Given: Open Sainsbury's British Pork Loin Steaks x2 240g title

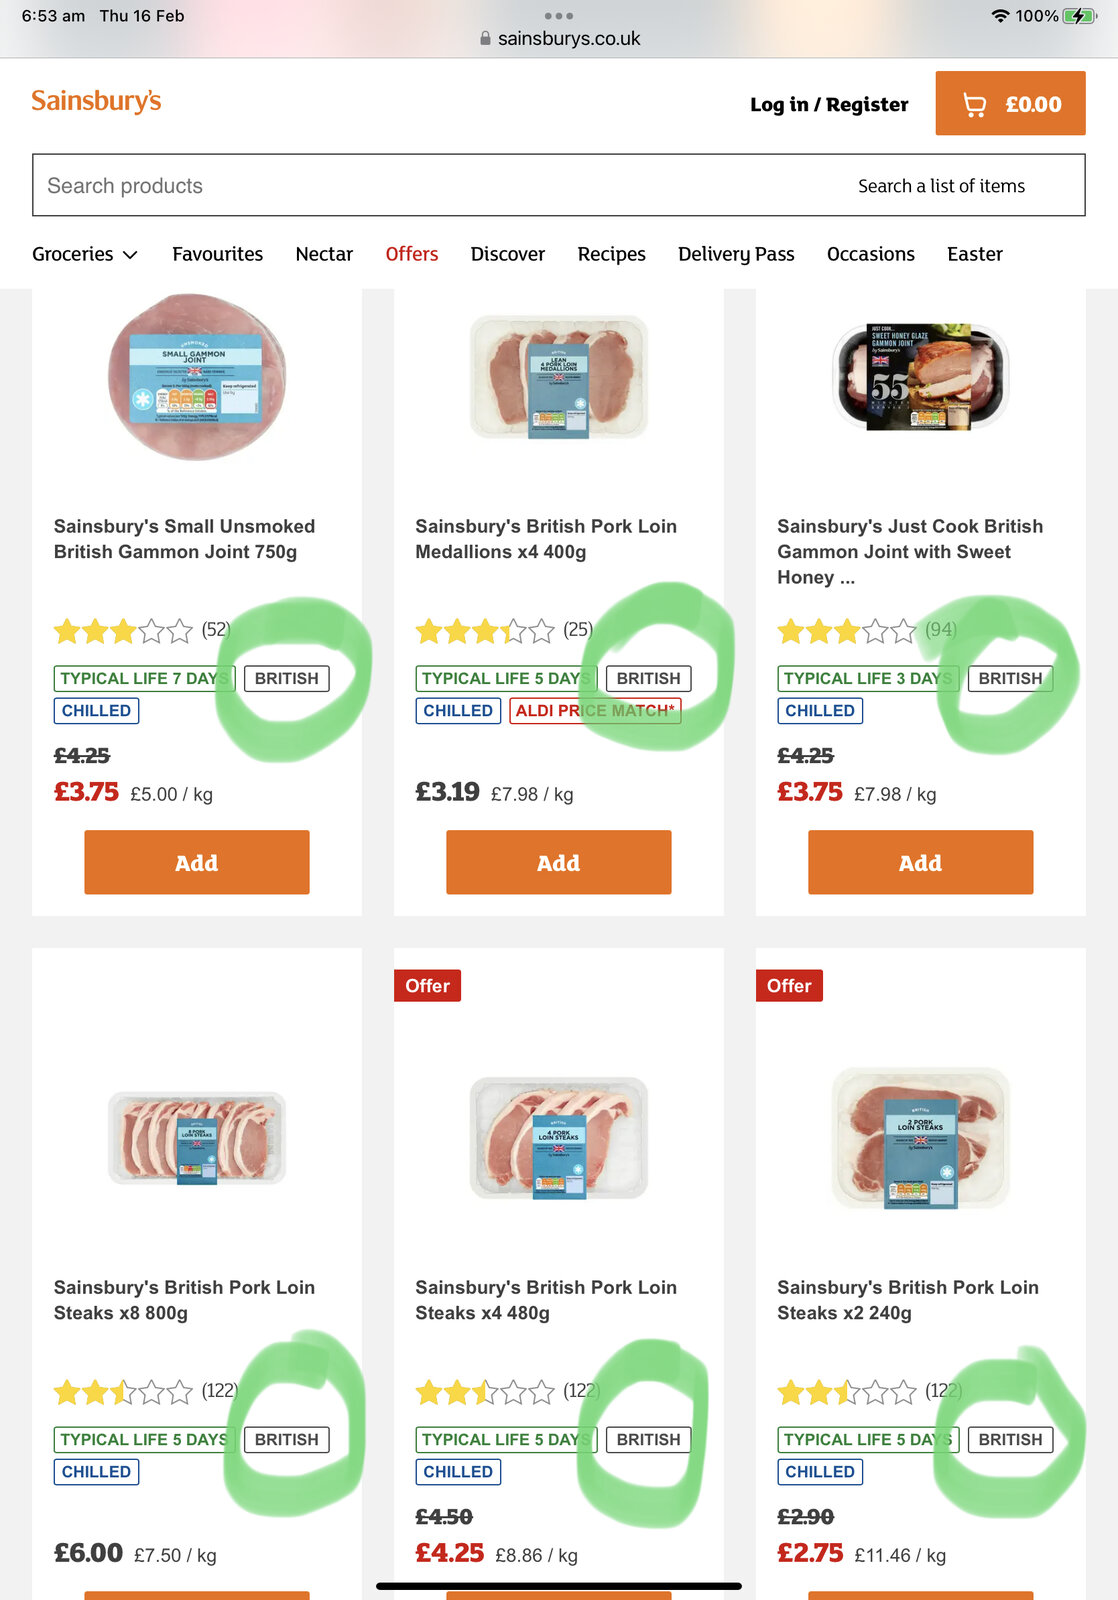Looking at the screenshot, I should [907, 1300].
